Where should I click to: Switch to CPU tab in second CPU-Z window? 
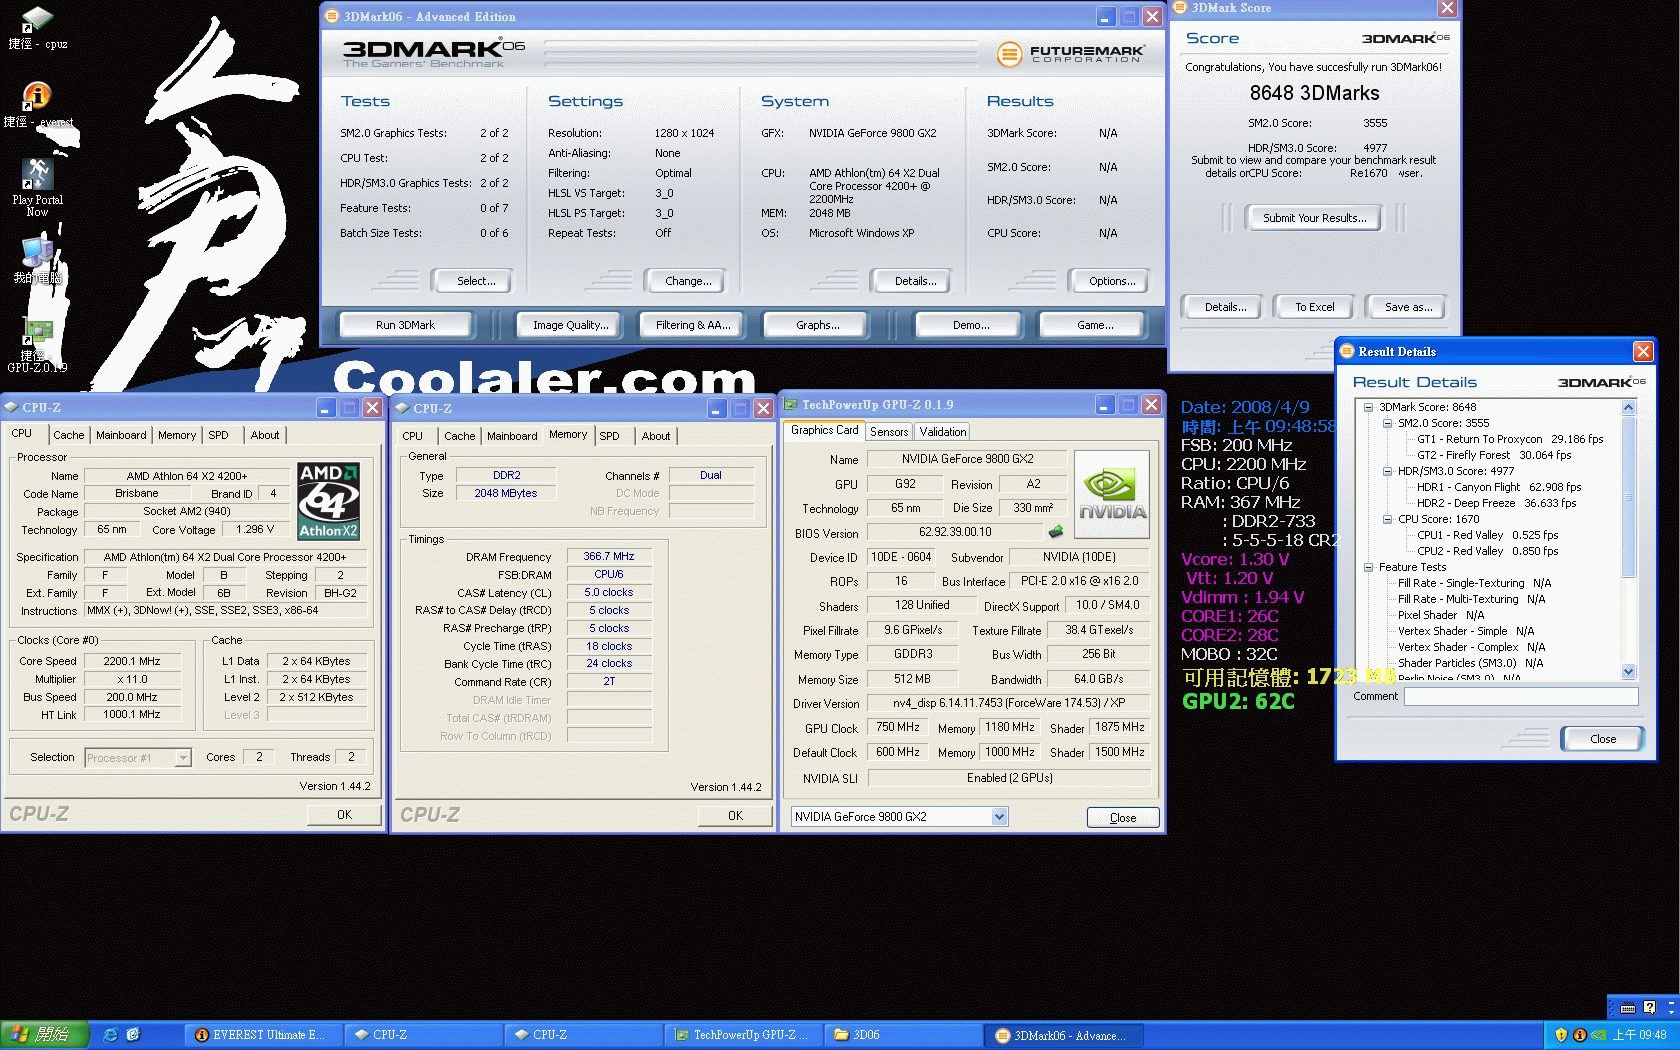tap(413, 436)
